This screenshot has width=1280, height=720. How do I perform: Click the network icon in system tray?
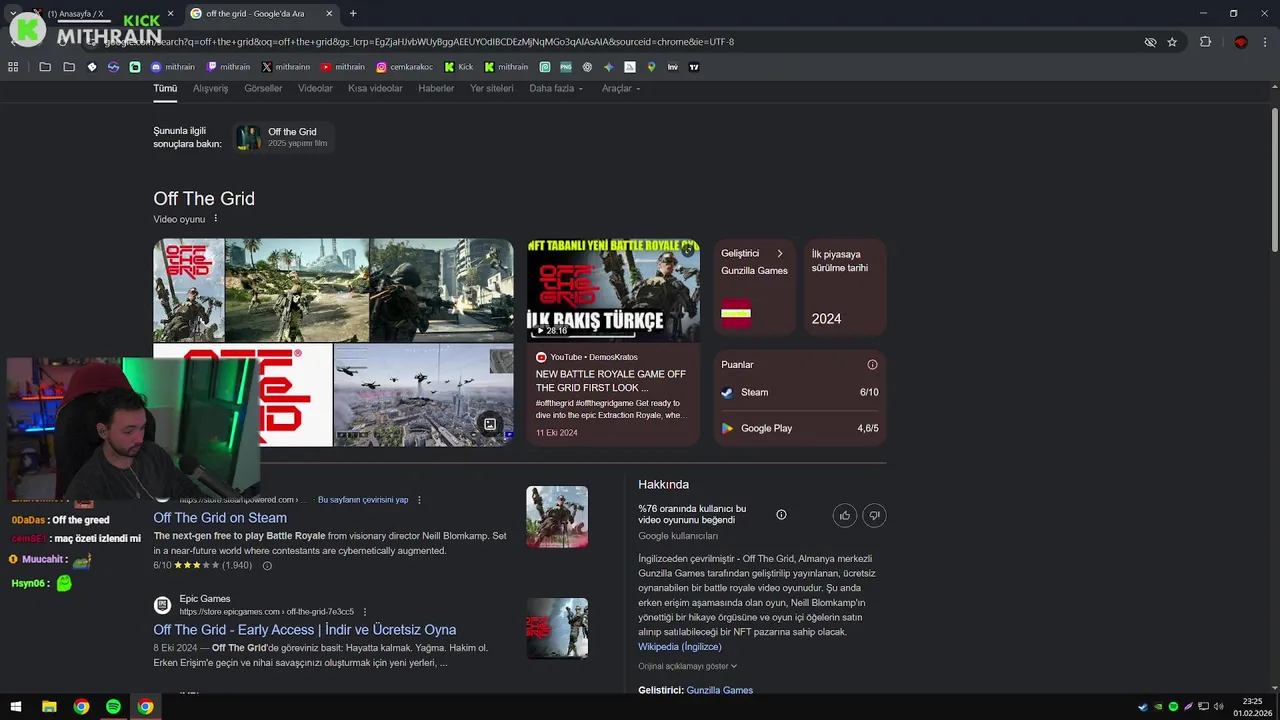click(1203, 707)
